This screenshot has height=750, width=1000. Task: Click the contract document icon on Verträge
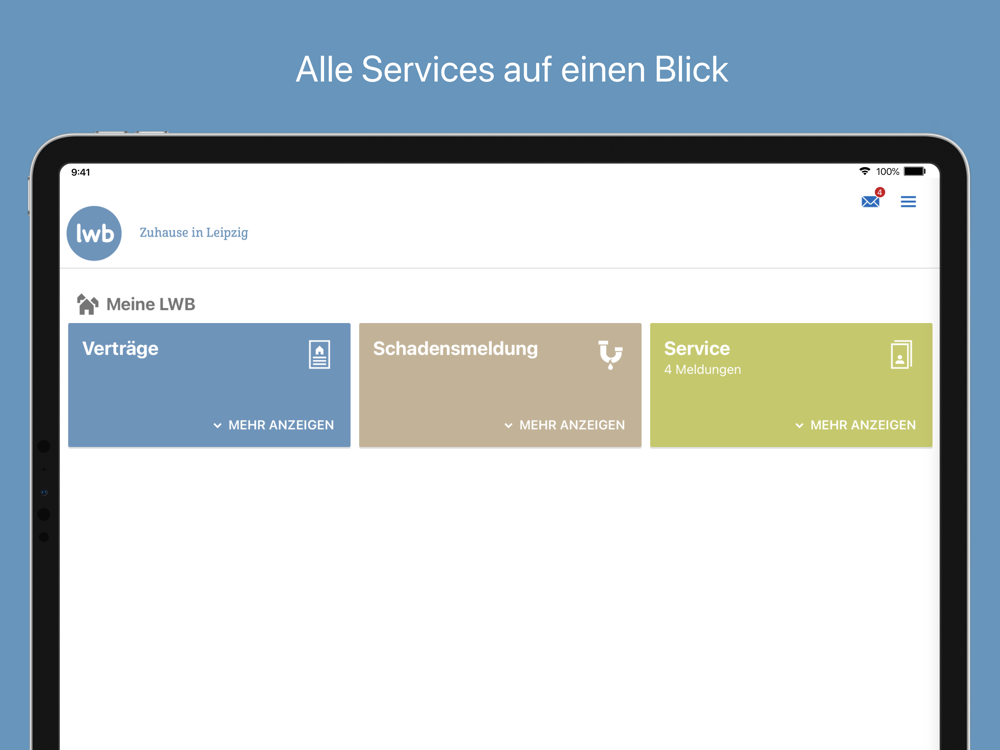tap(320, 355)
